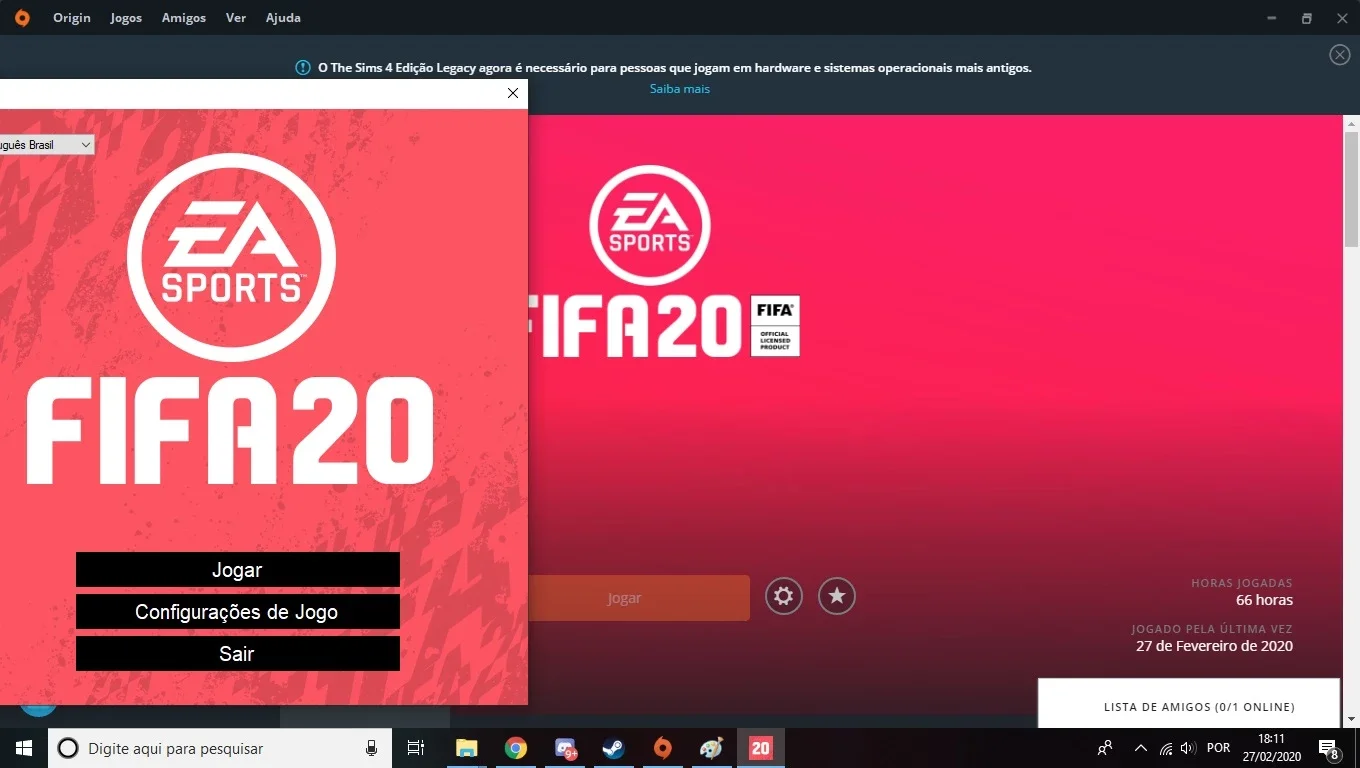This screenshot has width=1360, height=768.
Task: Open game settings gear icon in Origin
Action: (784, 597)
